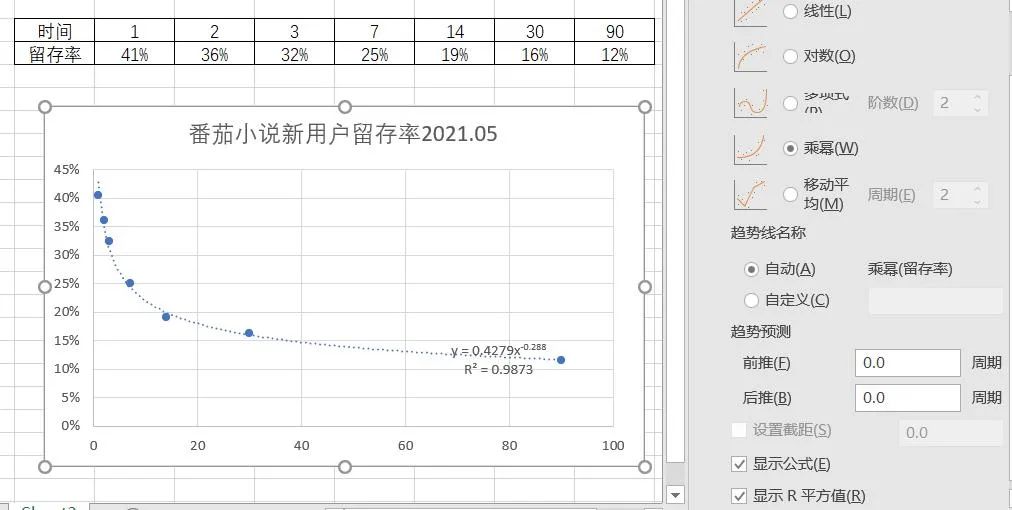Select the 乘幂(W) radio option
The image size is (1012, 510).
pos(790,148)
